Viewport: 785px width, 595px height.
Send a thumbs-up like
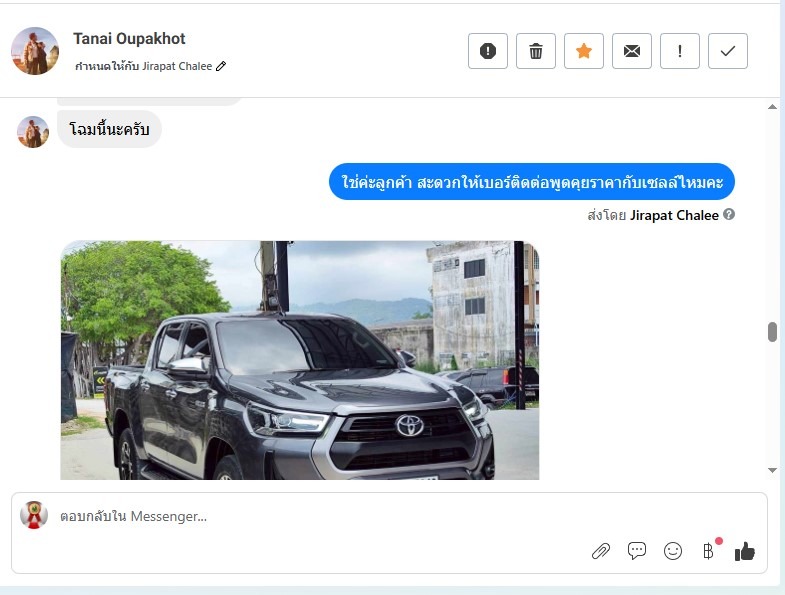(x=744, y=551)
